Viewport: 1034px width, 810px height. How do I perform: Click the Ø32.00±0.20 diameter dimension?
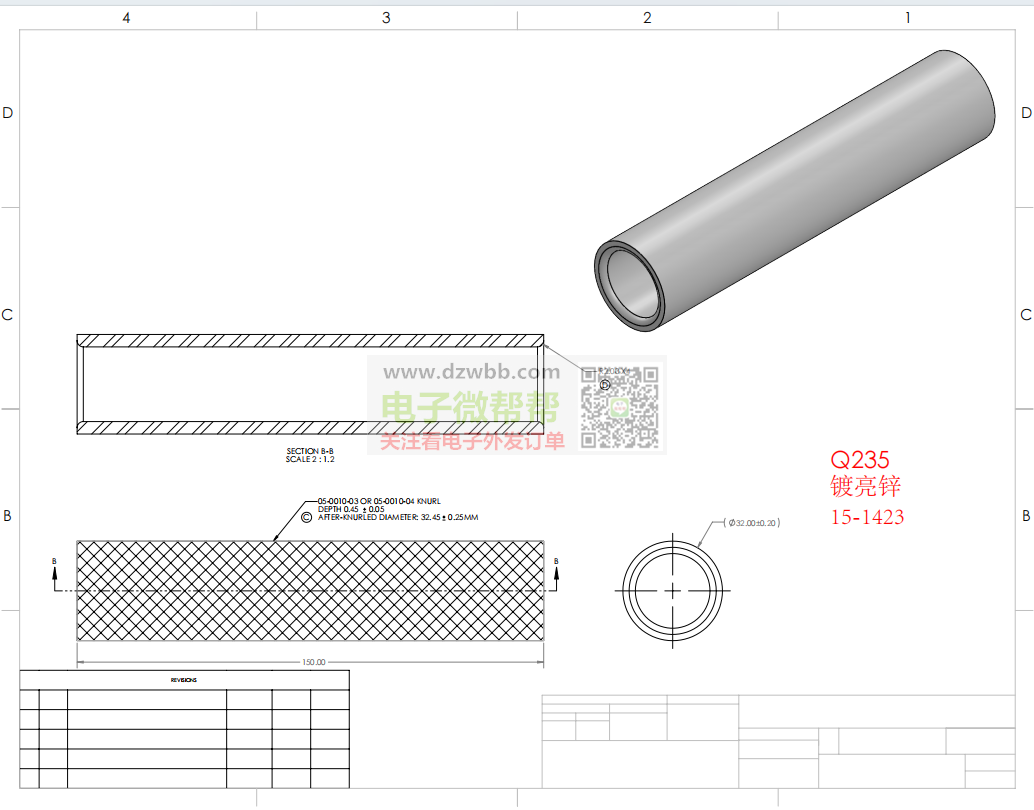click(752, 523)
